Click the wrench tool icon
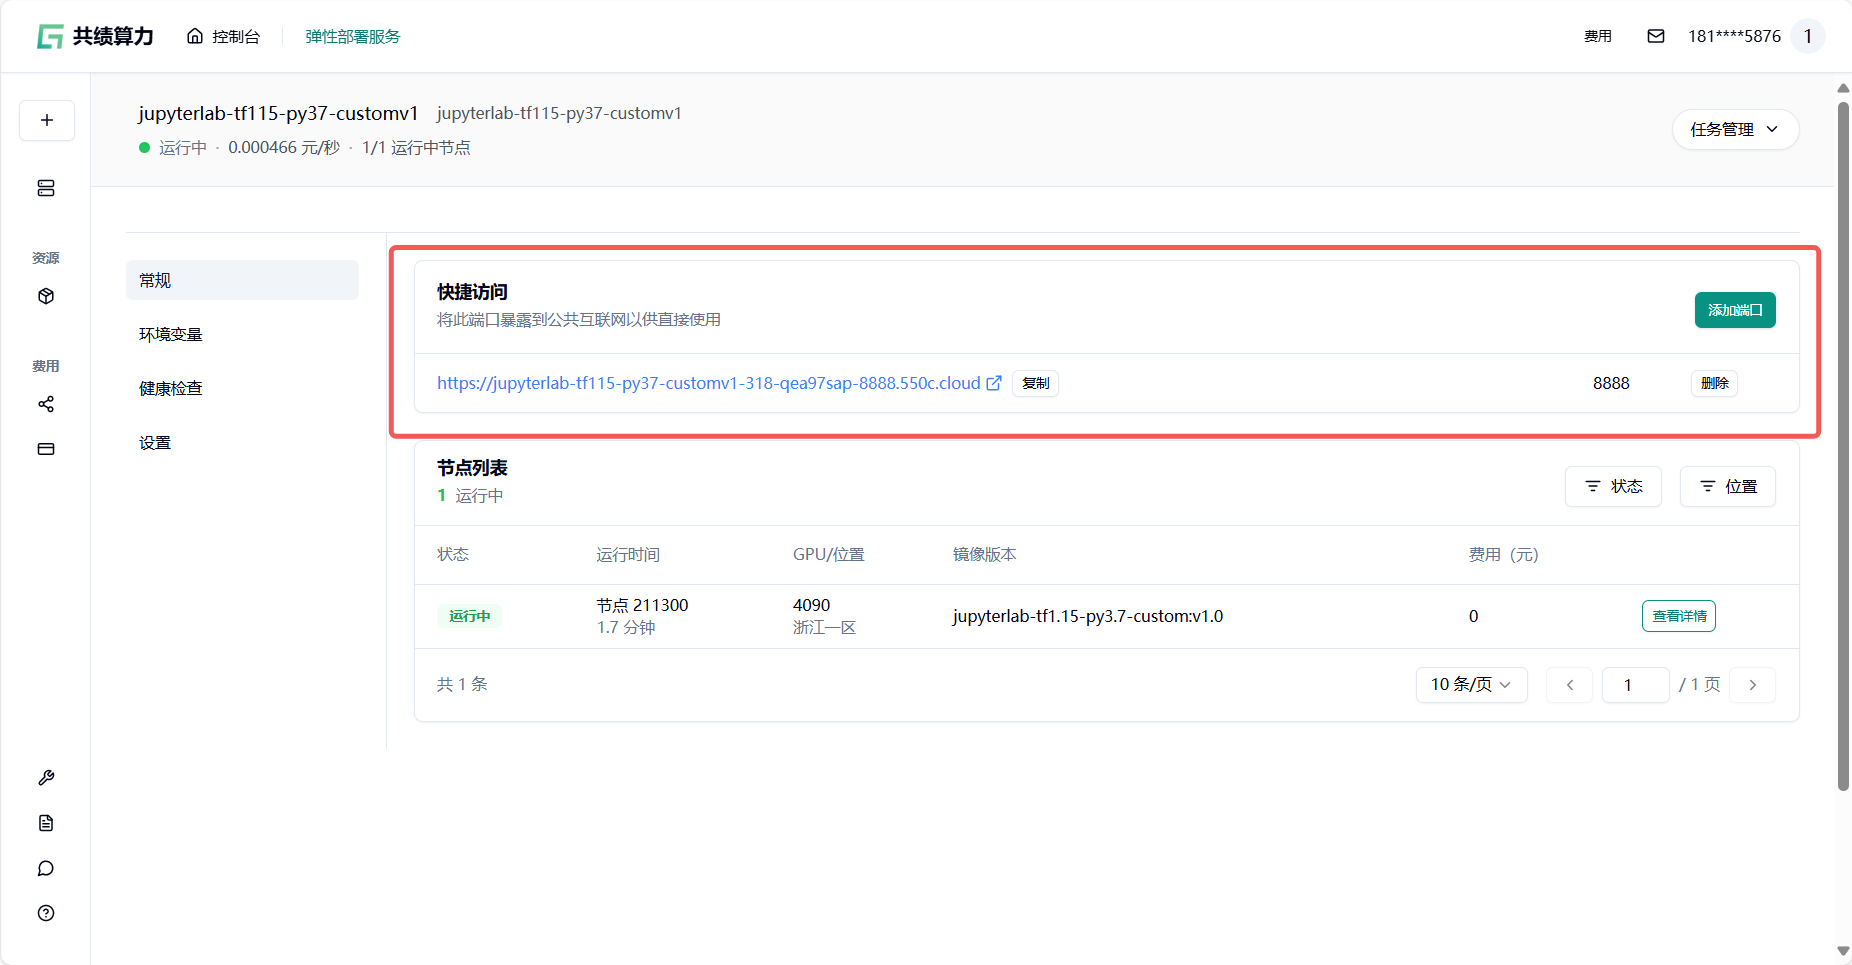Image resolution: width=1852 pixels, height=965 pixels. click(x=46, y=778)
